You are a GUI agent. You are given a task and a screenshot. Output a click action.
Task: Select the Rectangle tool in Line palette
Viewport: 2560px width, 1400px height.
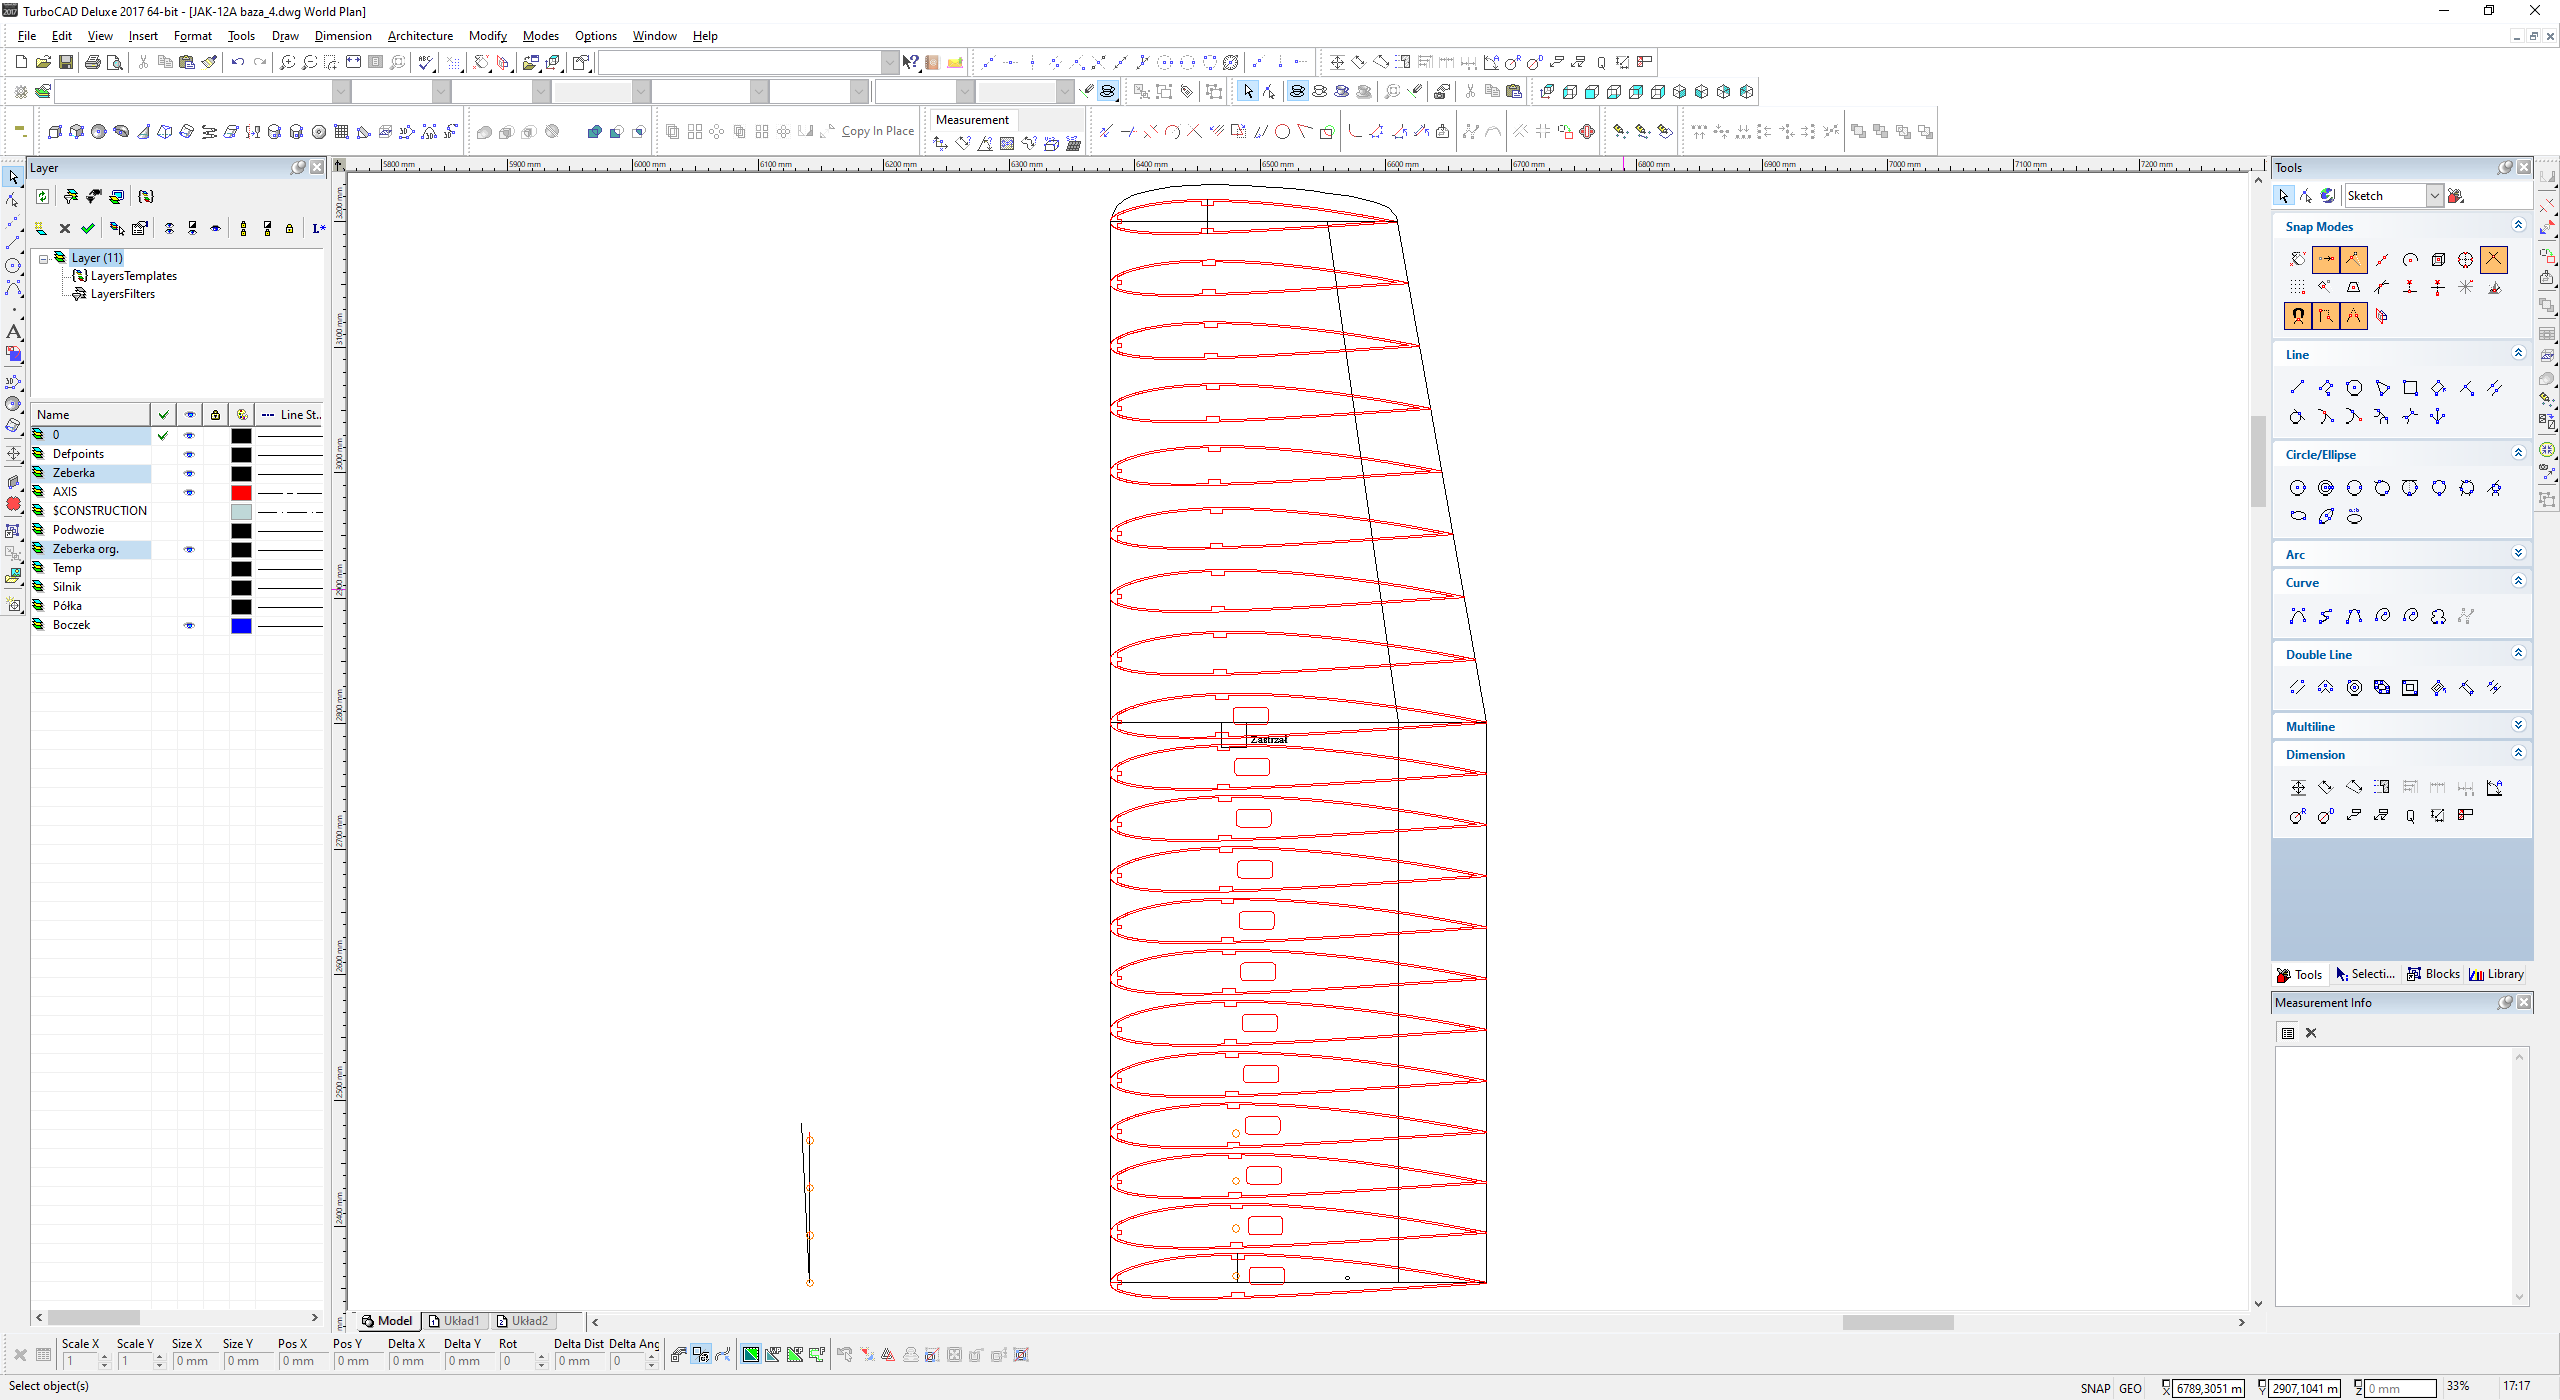tap(2410, 388)
